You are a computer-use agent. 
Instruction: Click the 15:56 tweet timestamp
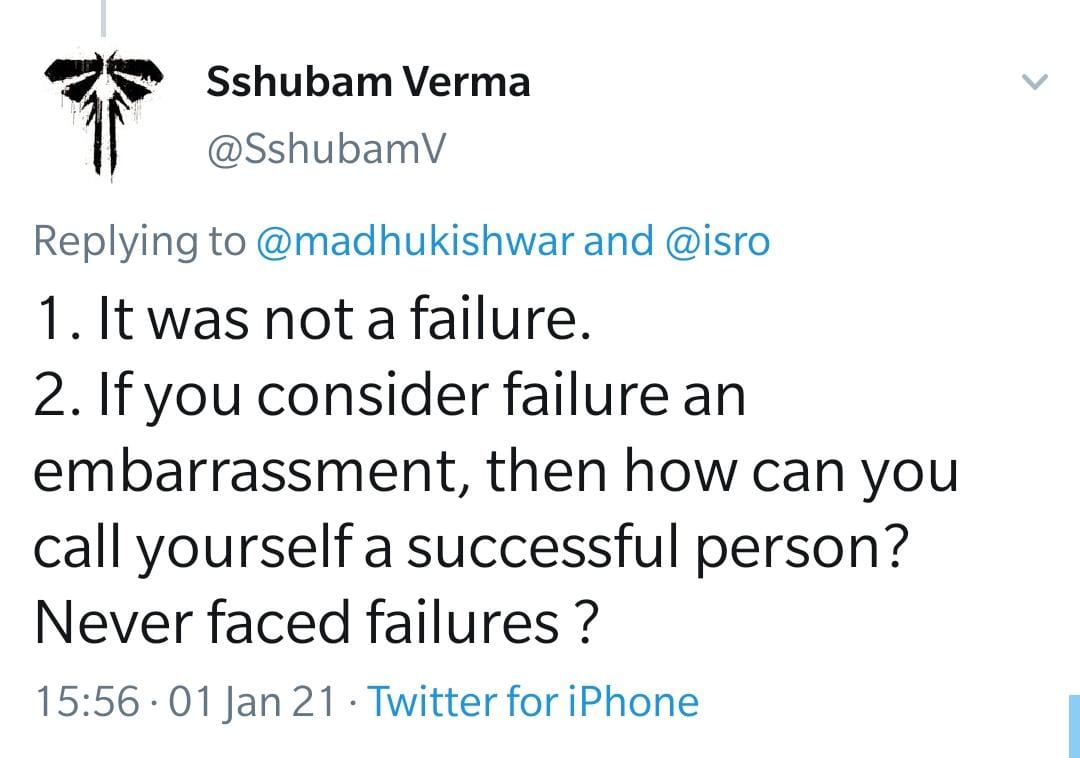click(86, 701)
